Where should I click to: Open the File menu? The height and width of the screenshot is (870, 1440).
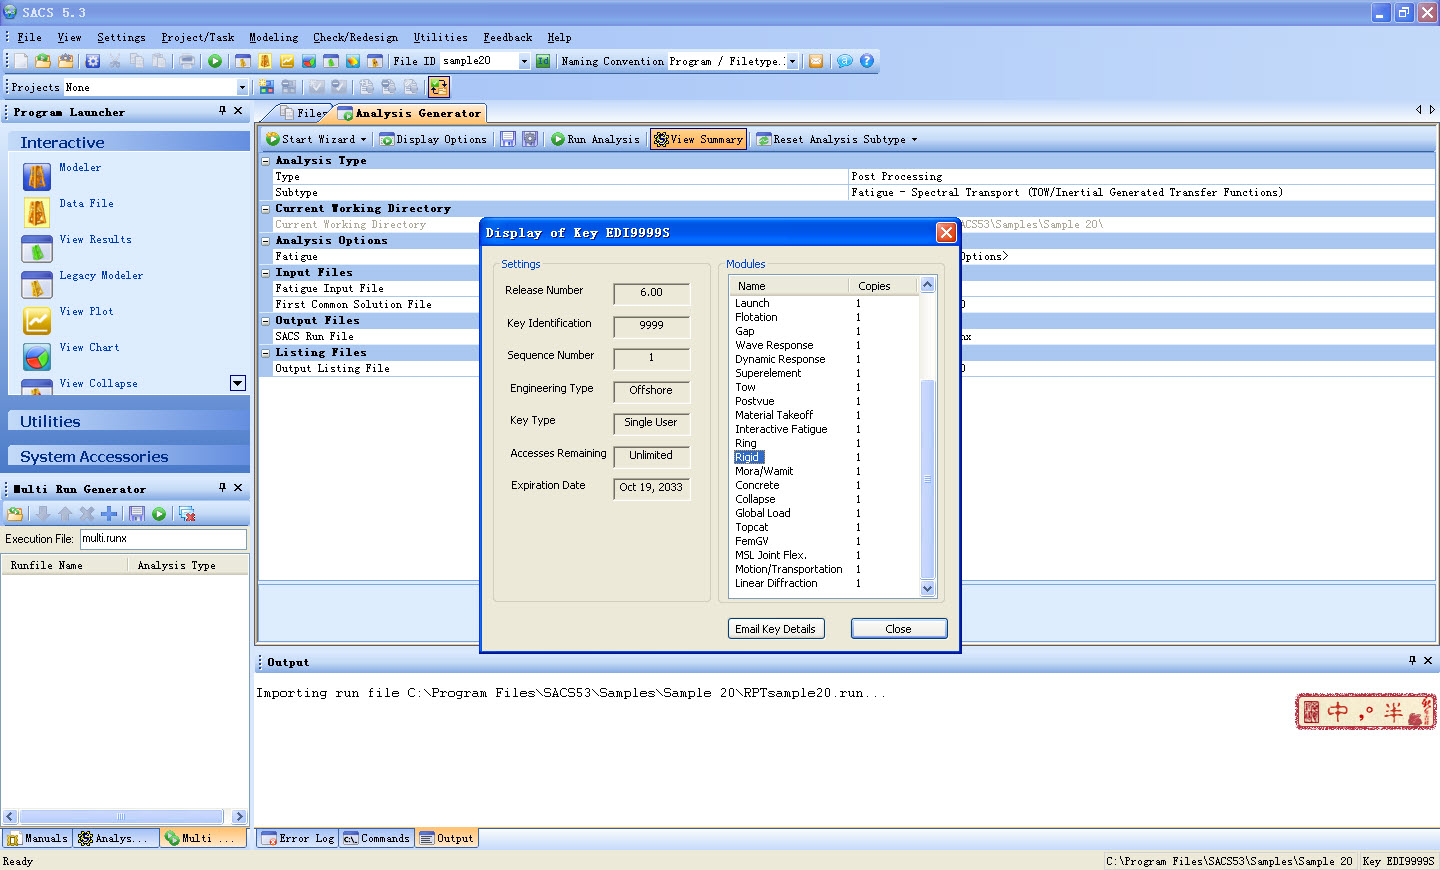tap(29, 38)
